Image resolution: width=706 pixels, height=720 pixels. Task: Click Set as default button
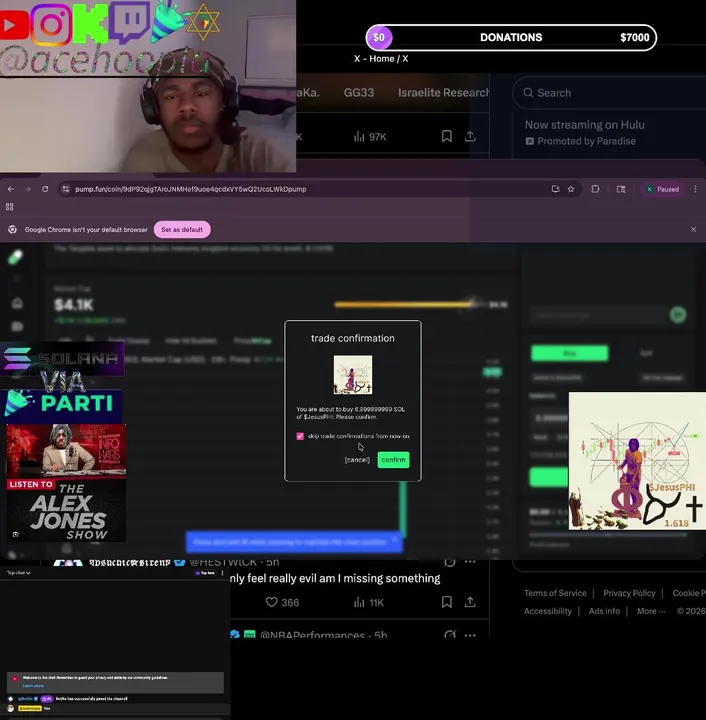coord(182,230)
